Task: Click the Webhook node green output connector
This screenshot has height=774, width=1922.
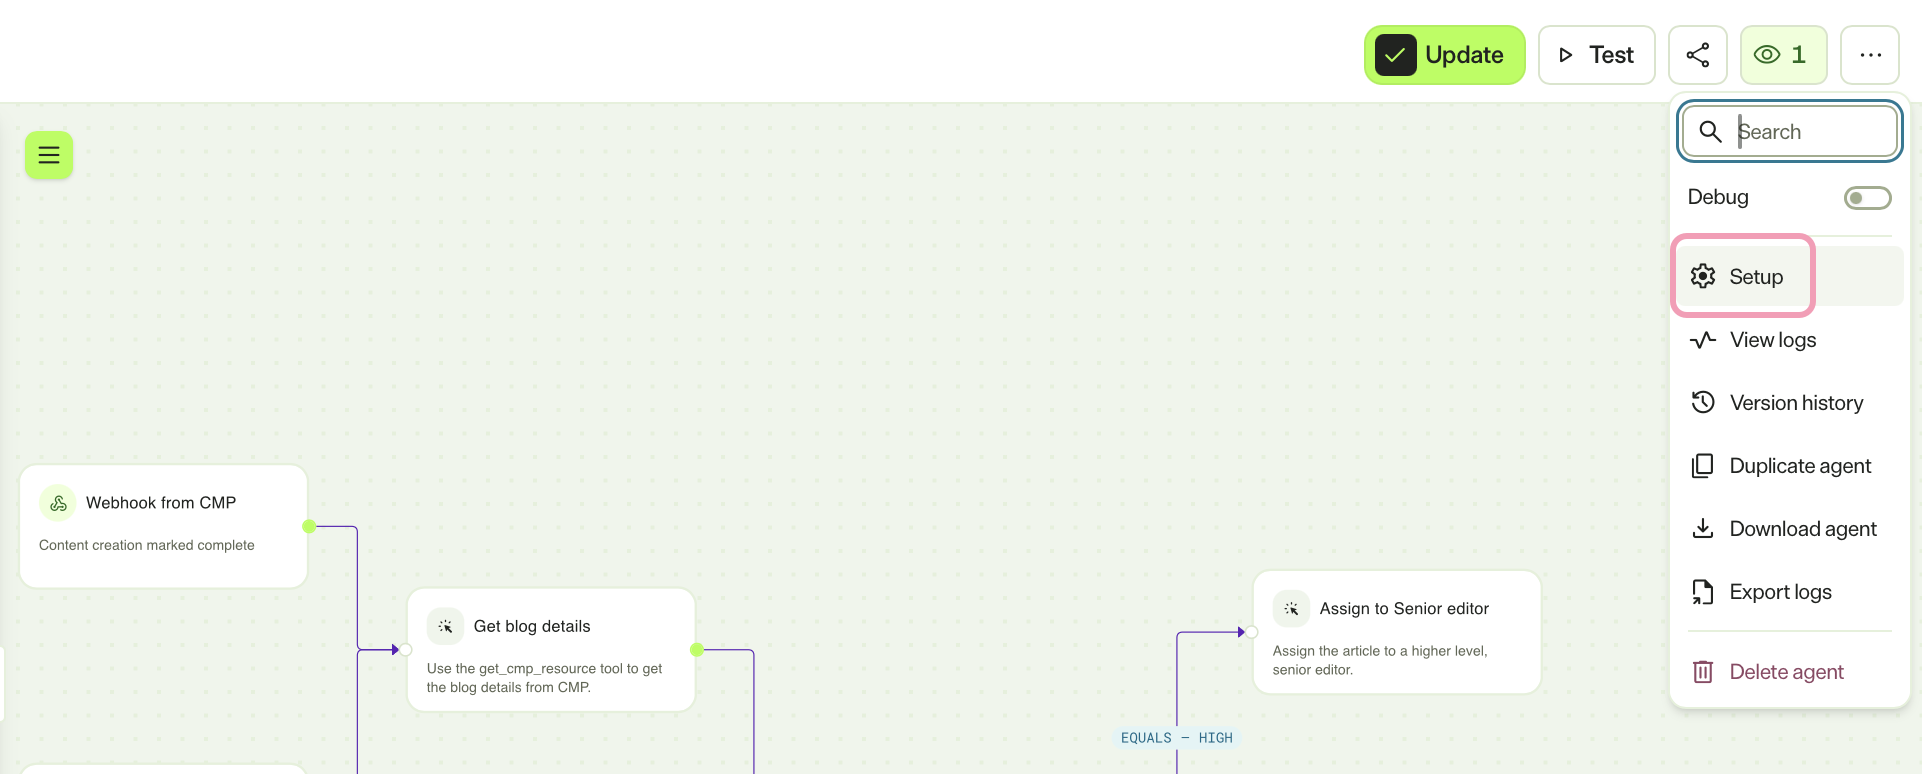Action: (309, 526)
